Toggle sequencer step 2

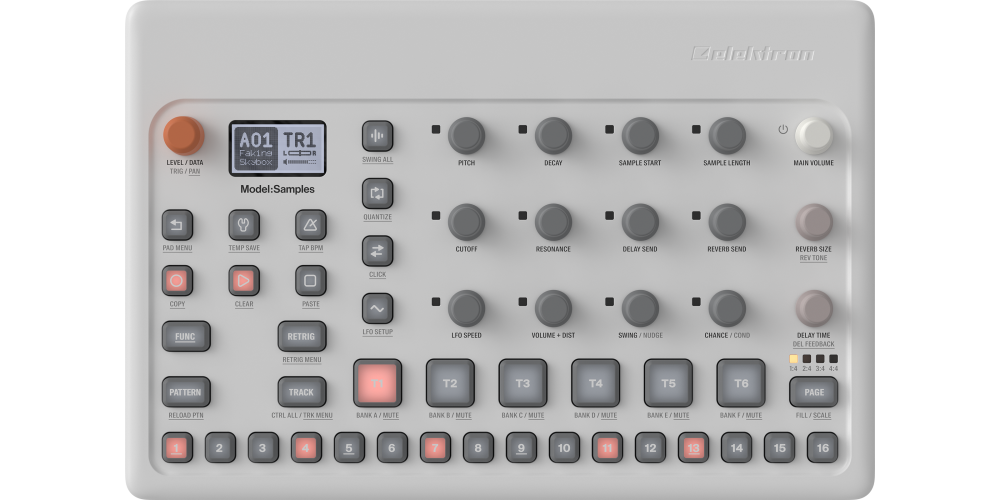click(220, 448)
